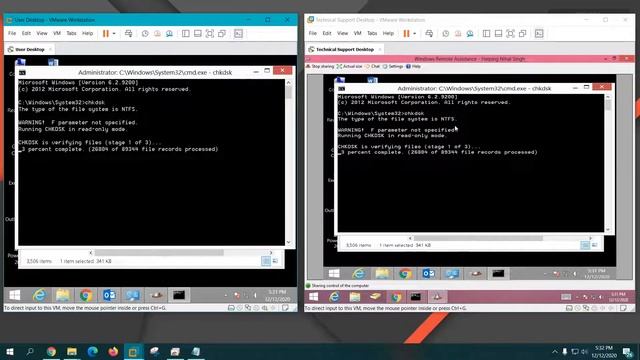Open Outlook in User Desktop guest taskbar

coord(109,295)
